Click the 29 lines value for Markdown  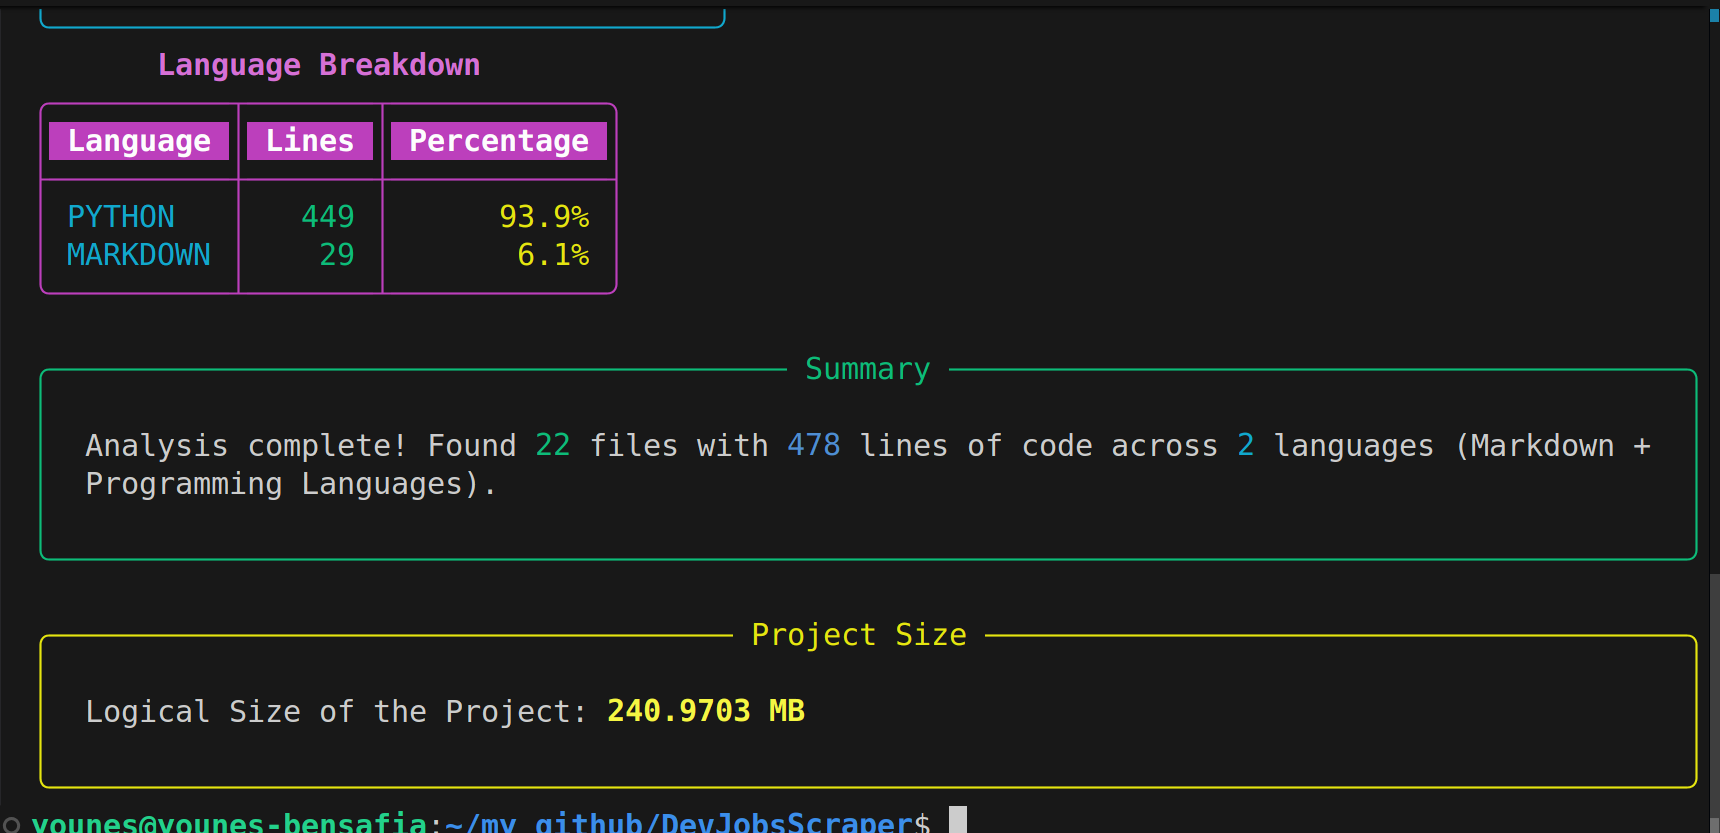click(x=337, y=255)
